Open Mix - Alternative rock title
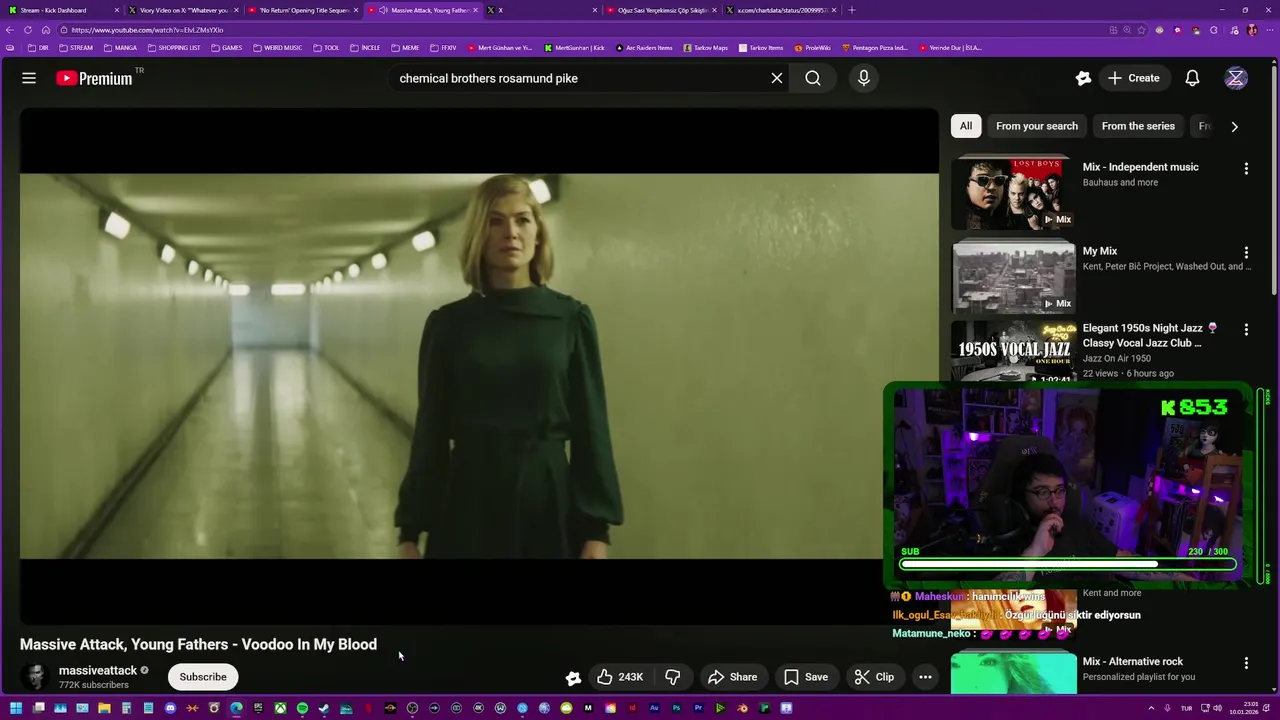 click(1132, 661)
